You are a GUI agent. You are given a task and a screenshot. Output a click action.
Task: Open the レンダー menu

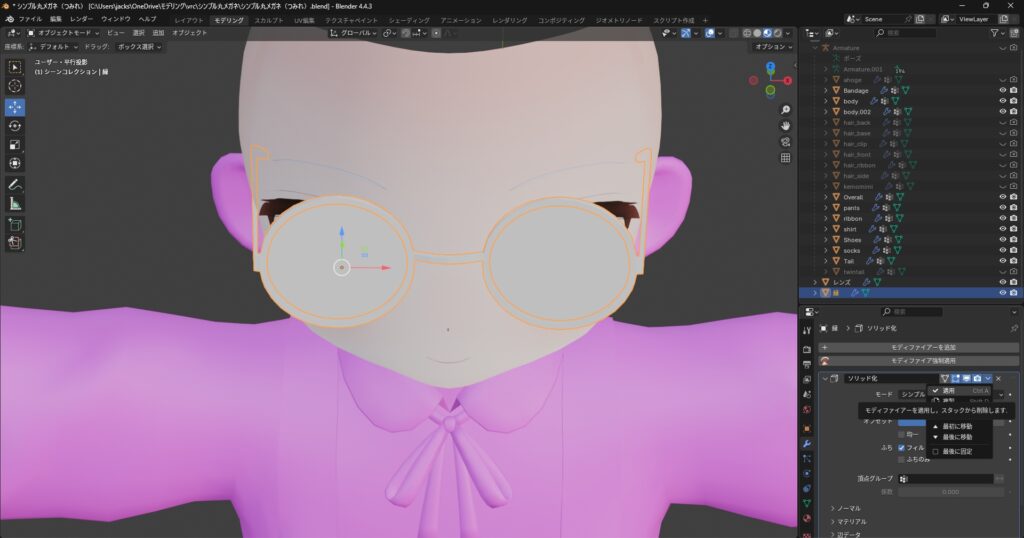pos(82,20)
